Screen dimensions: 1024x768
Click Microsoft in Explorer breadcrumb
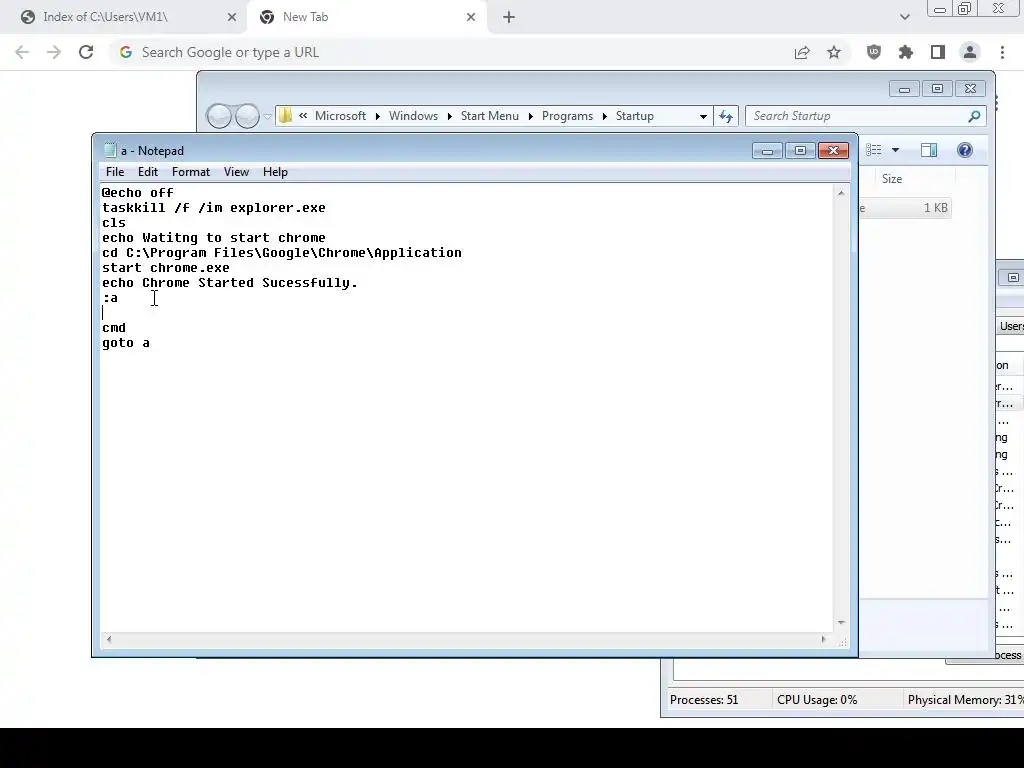pyautogui.click(x=340, y=116)
